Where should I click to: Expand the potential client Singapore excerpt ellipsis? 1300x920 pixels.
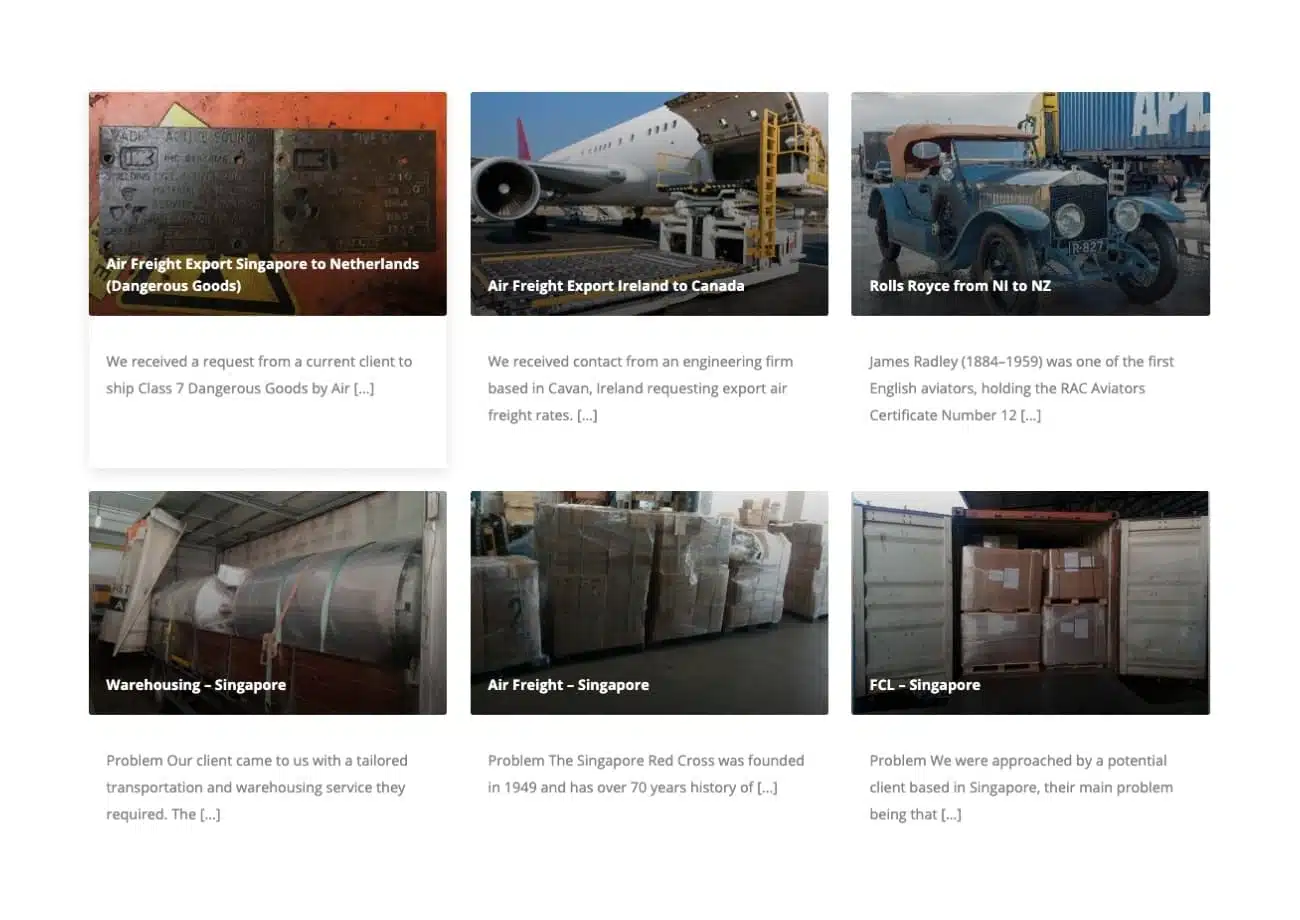click(951, 815)
